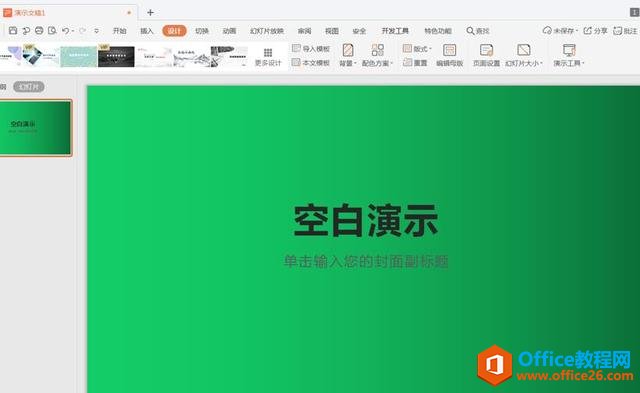Expand the 配色方案 dropdown arrow
This screenshot has height=393, width=640.
click(391, 63)
